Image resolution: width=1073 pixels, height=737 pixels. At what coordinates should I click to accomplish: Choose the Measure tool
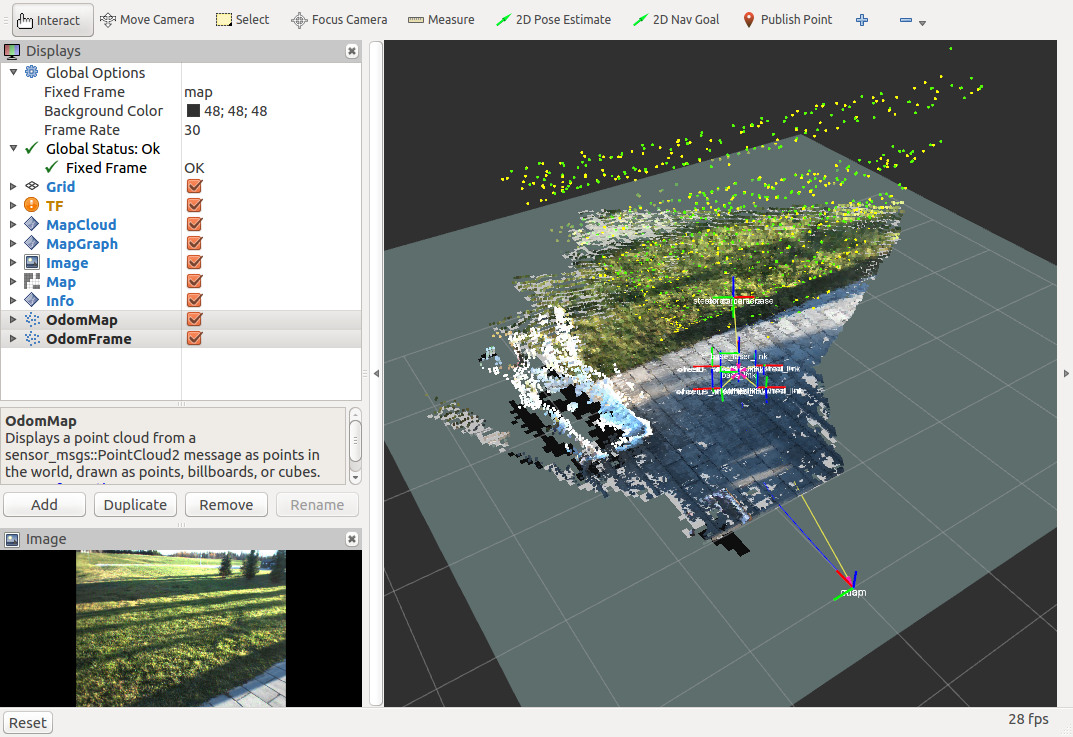point(440,19)
